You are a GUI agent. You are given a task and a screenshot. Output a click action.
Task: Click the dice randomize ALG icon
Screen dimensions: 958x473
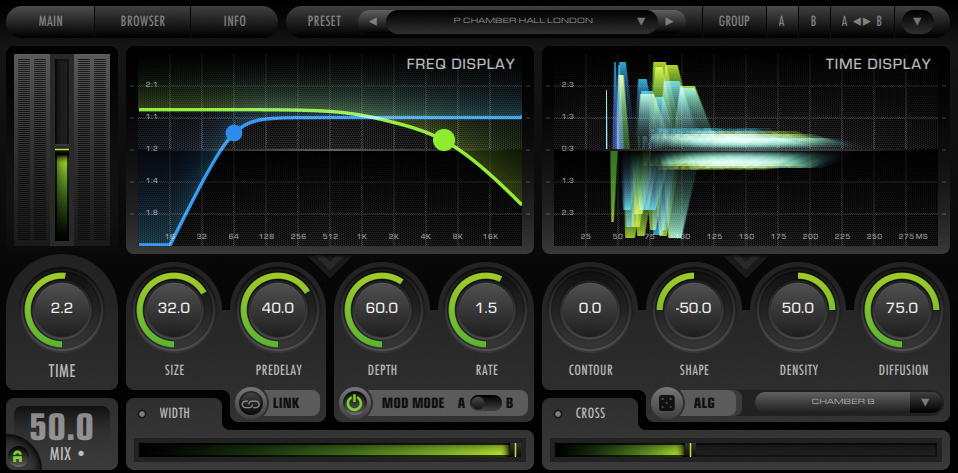[667, 403]
